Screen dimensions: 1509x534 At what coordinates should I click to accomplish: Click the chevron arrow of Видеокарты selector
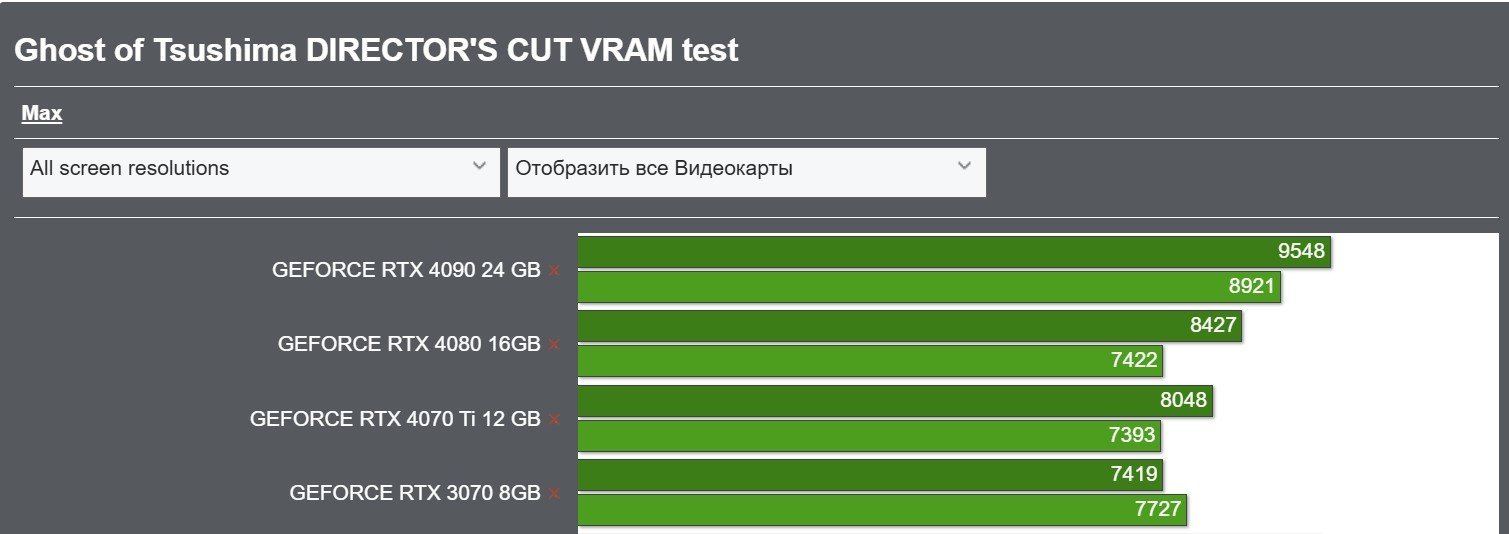pyautogui.click(x=964, y=166)
